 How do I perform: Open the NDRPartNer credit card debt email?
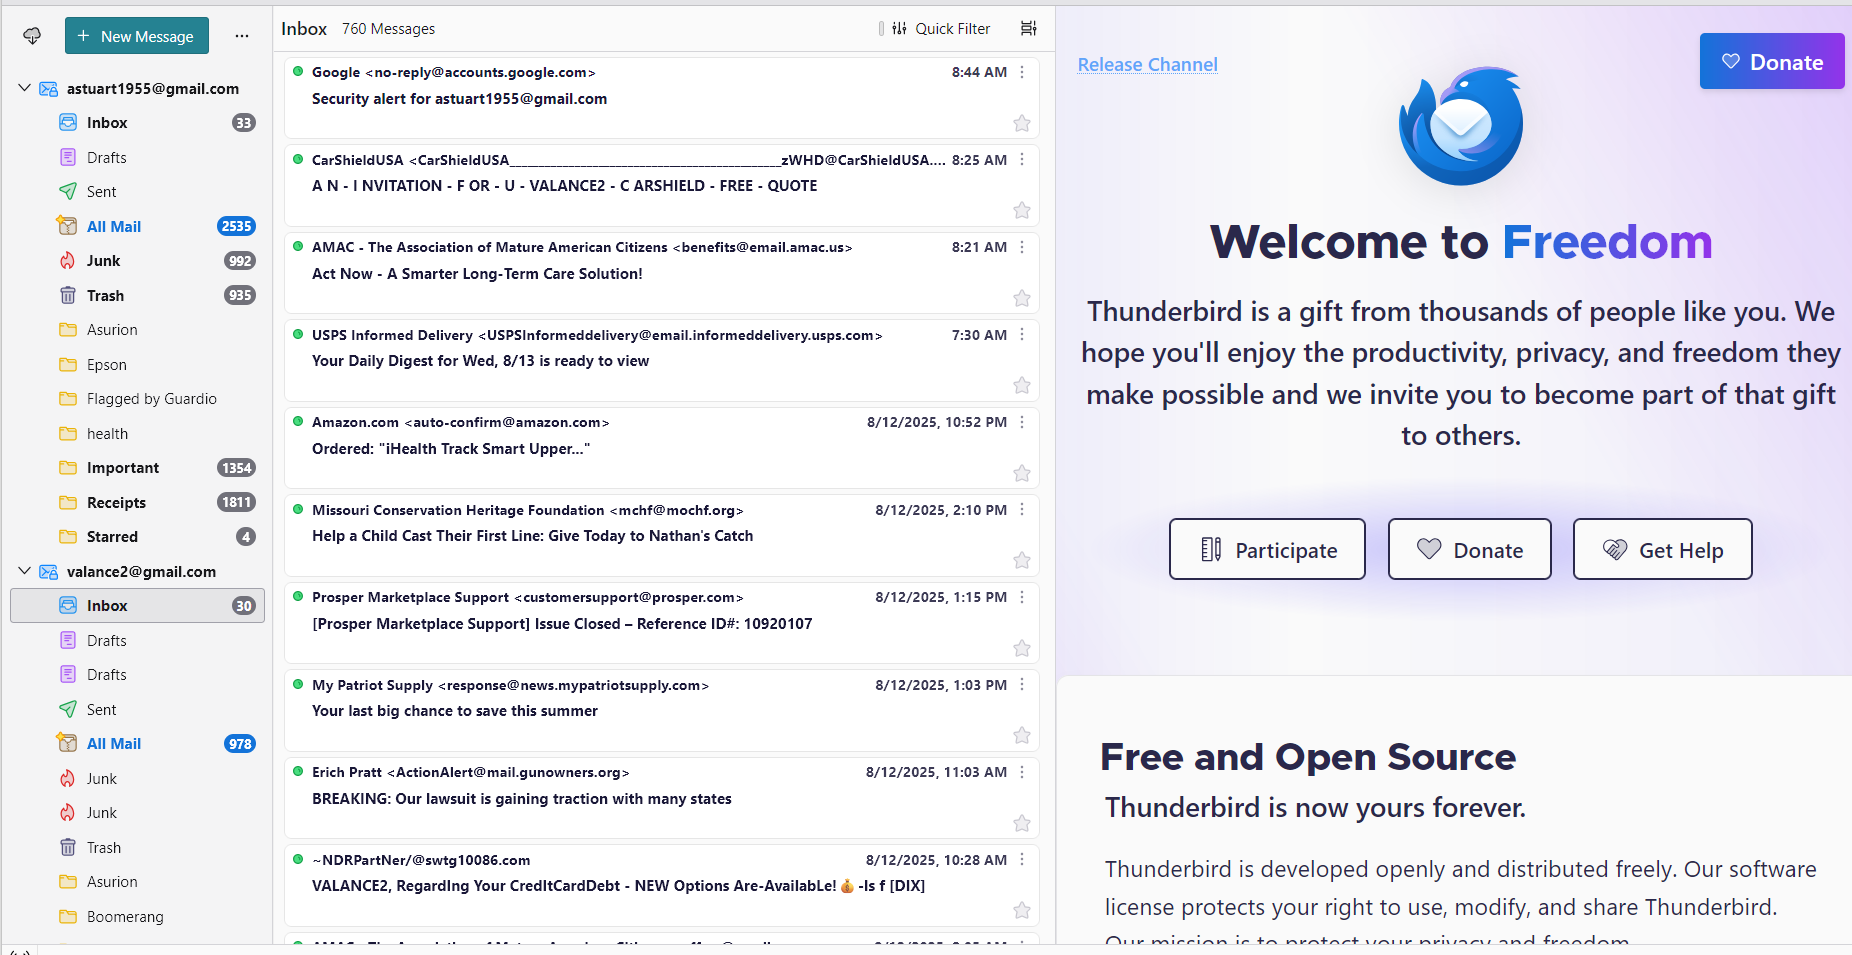[662, 886]
